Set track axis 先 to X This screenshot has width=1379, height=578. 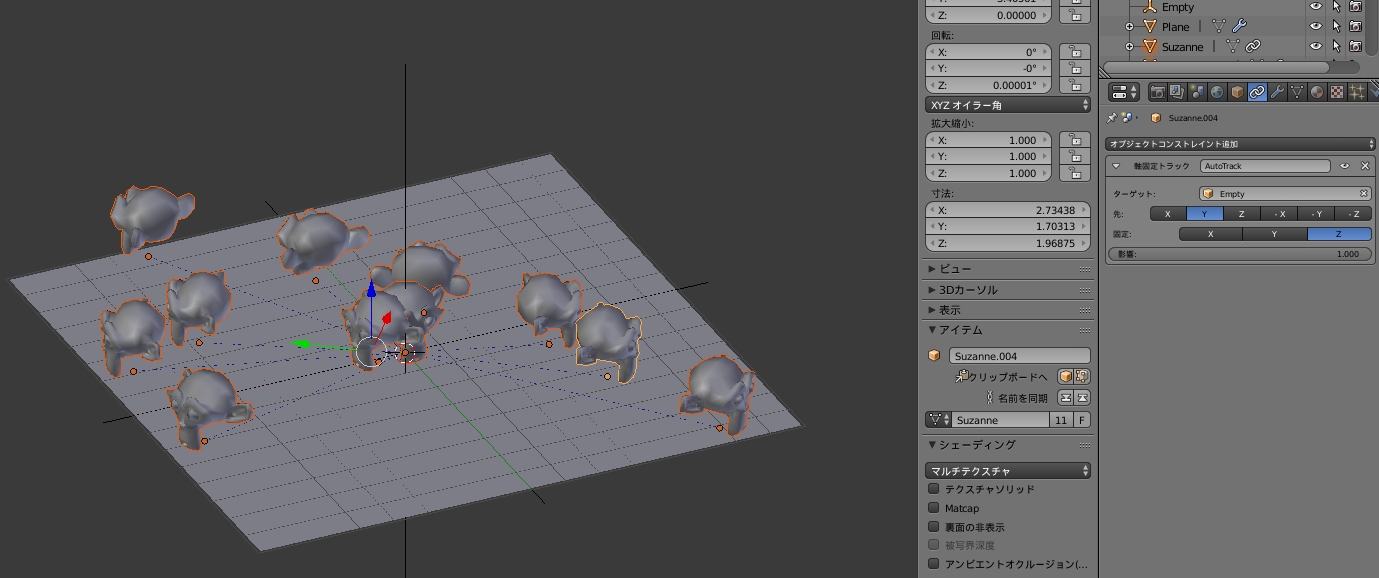[x=1168, y=214]
